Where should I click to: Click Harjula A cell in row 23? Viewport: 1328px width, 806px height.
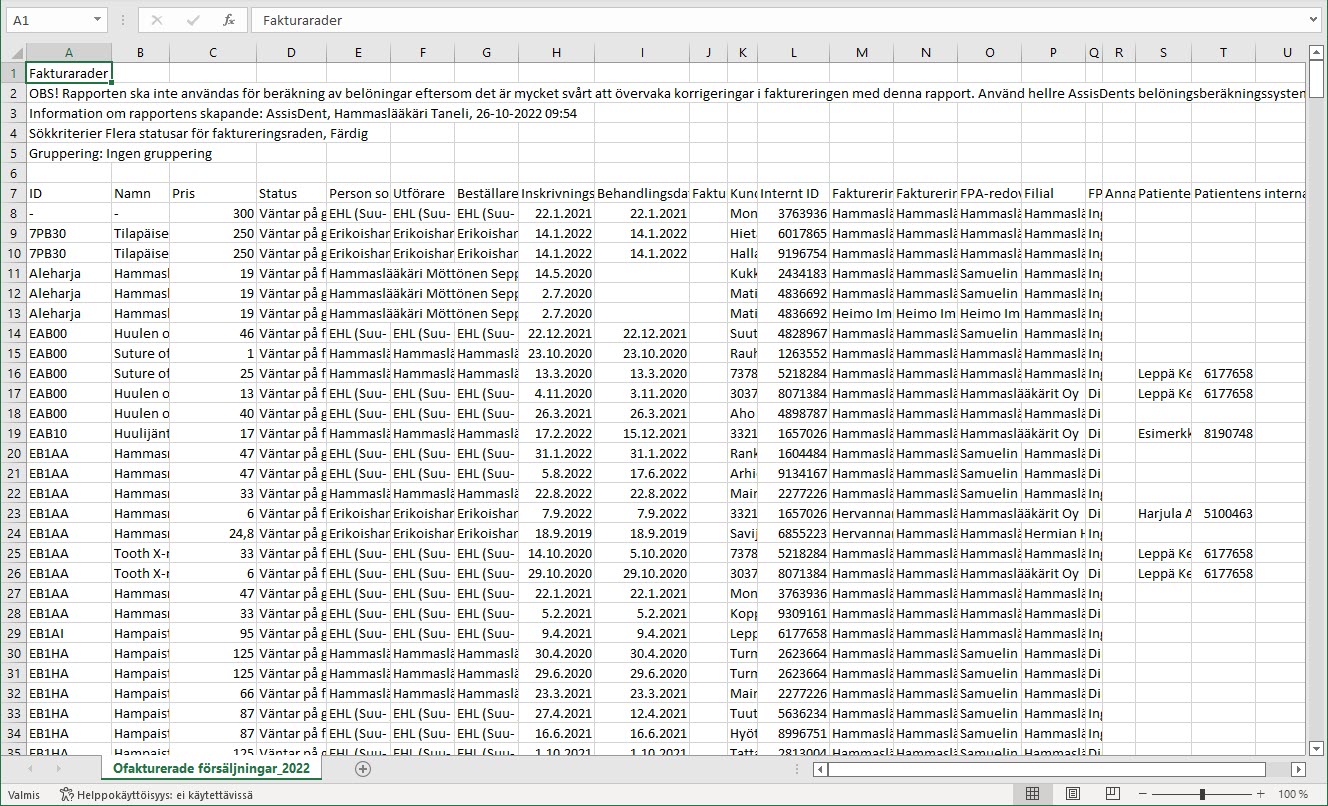coord(1164,513)
